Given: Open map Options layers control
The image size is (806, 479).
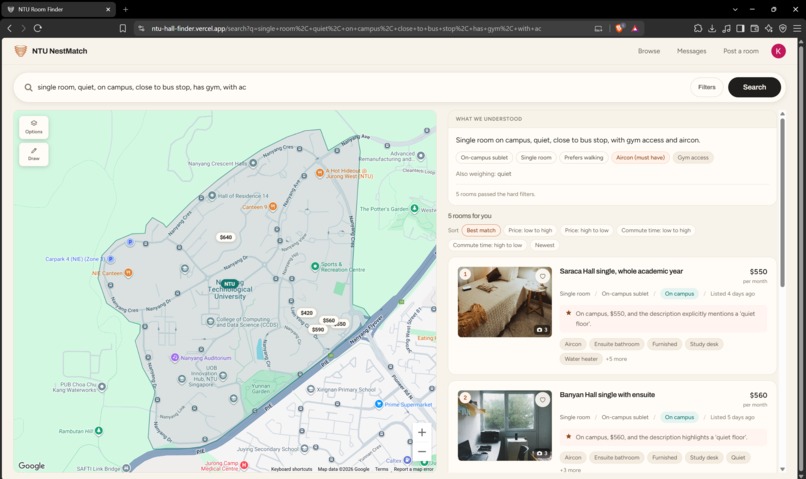Looking at the screenshot, I should pyautogui.click(x=34, y=127).
